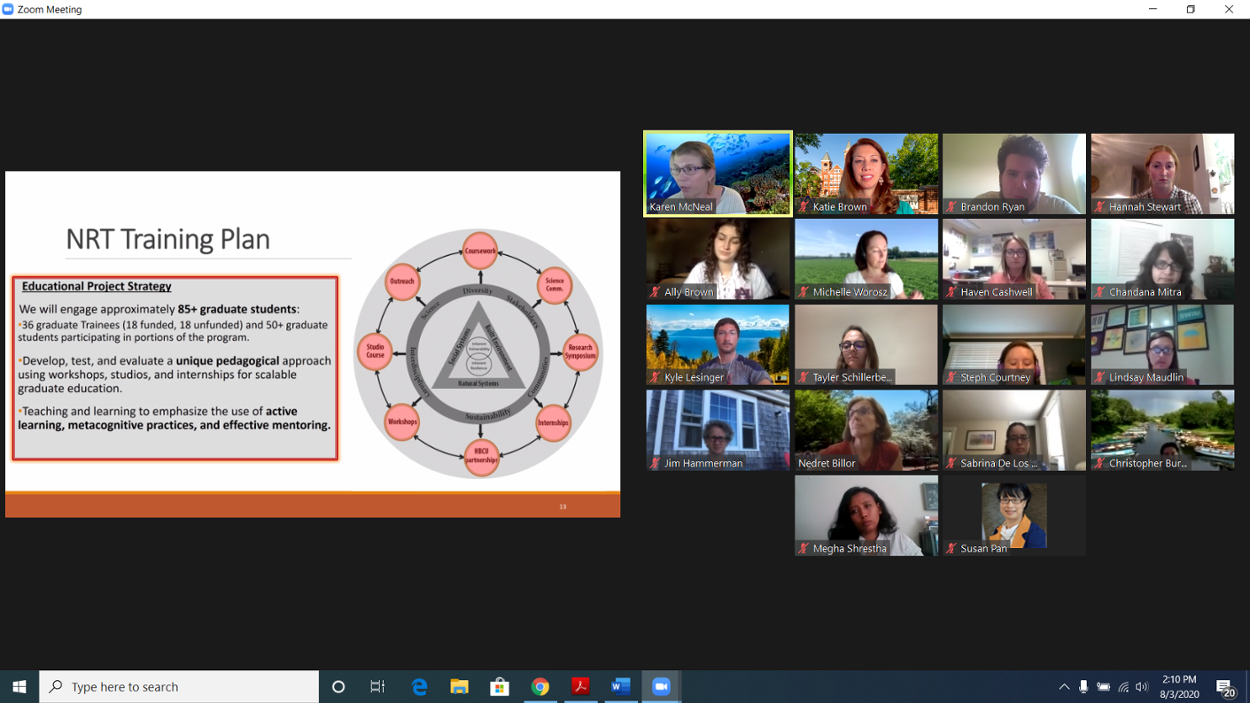1250x703 pixels.
Task: Expand the hidden system tray icons chevron
Action: pyautogui.click(x=1064, y=687)
